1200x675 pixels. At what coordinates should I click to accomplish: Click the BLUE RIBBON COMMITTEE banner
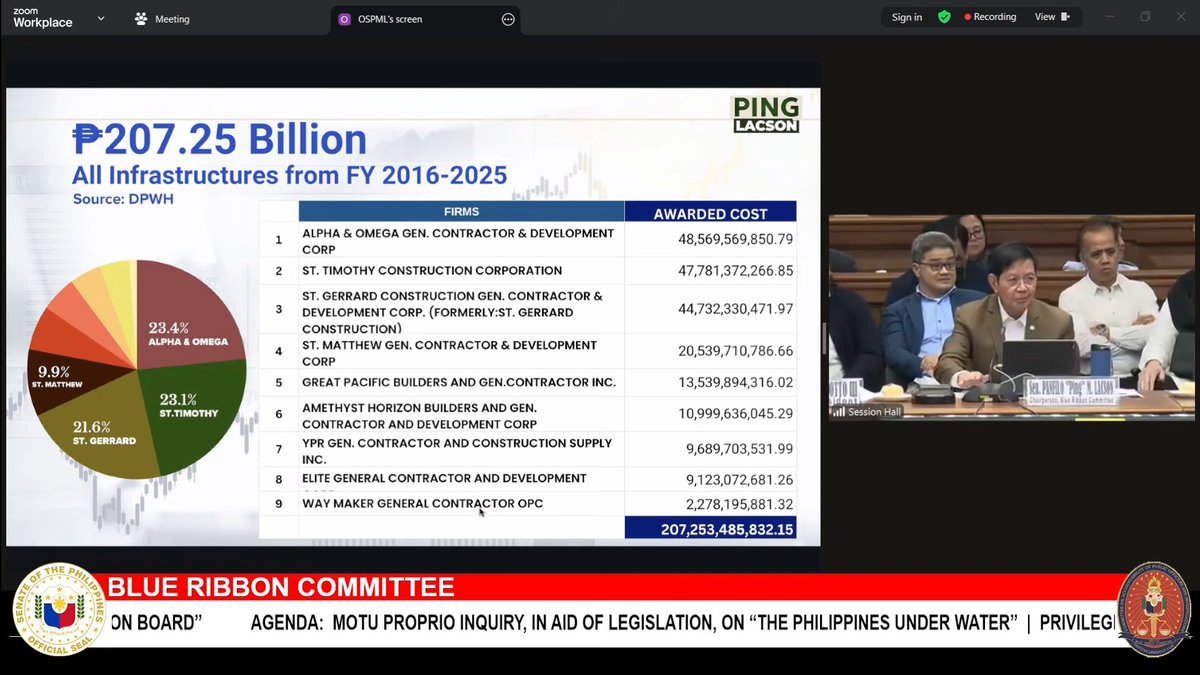[x=280, y=587]
